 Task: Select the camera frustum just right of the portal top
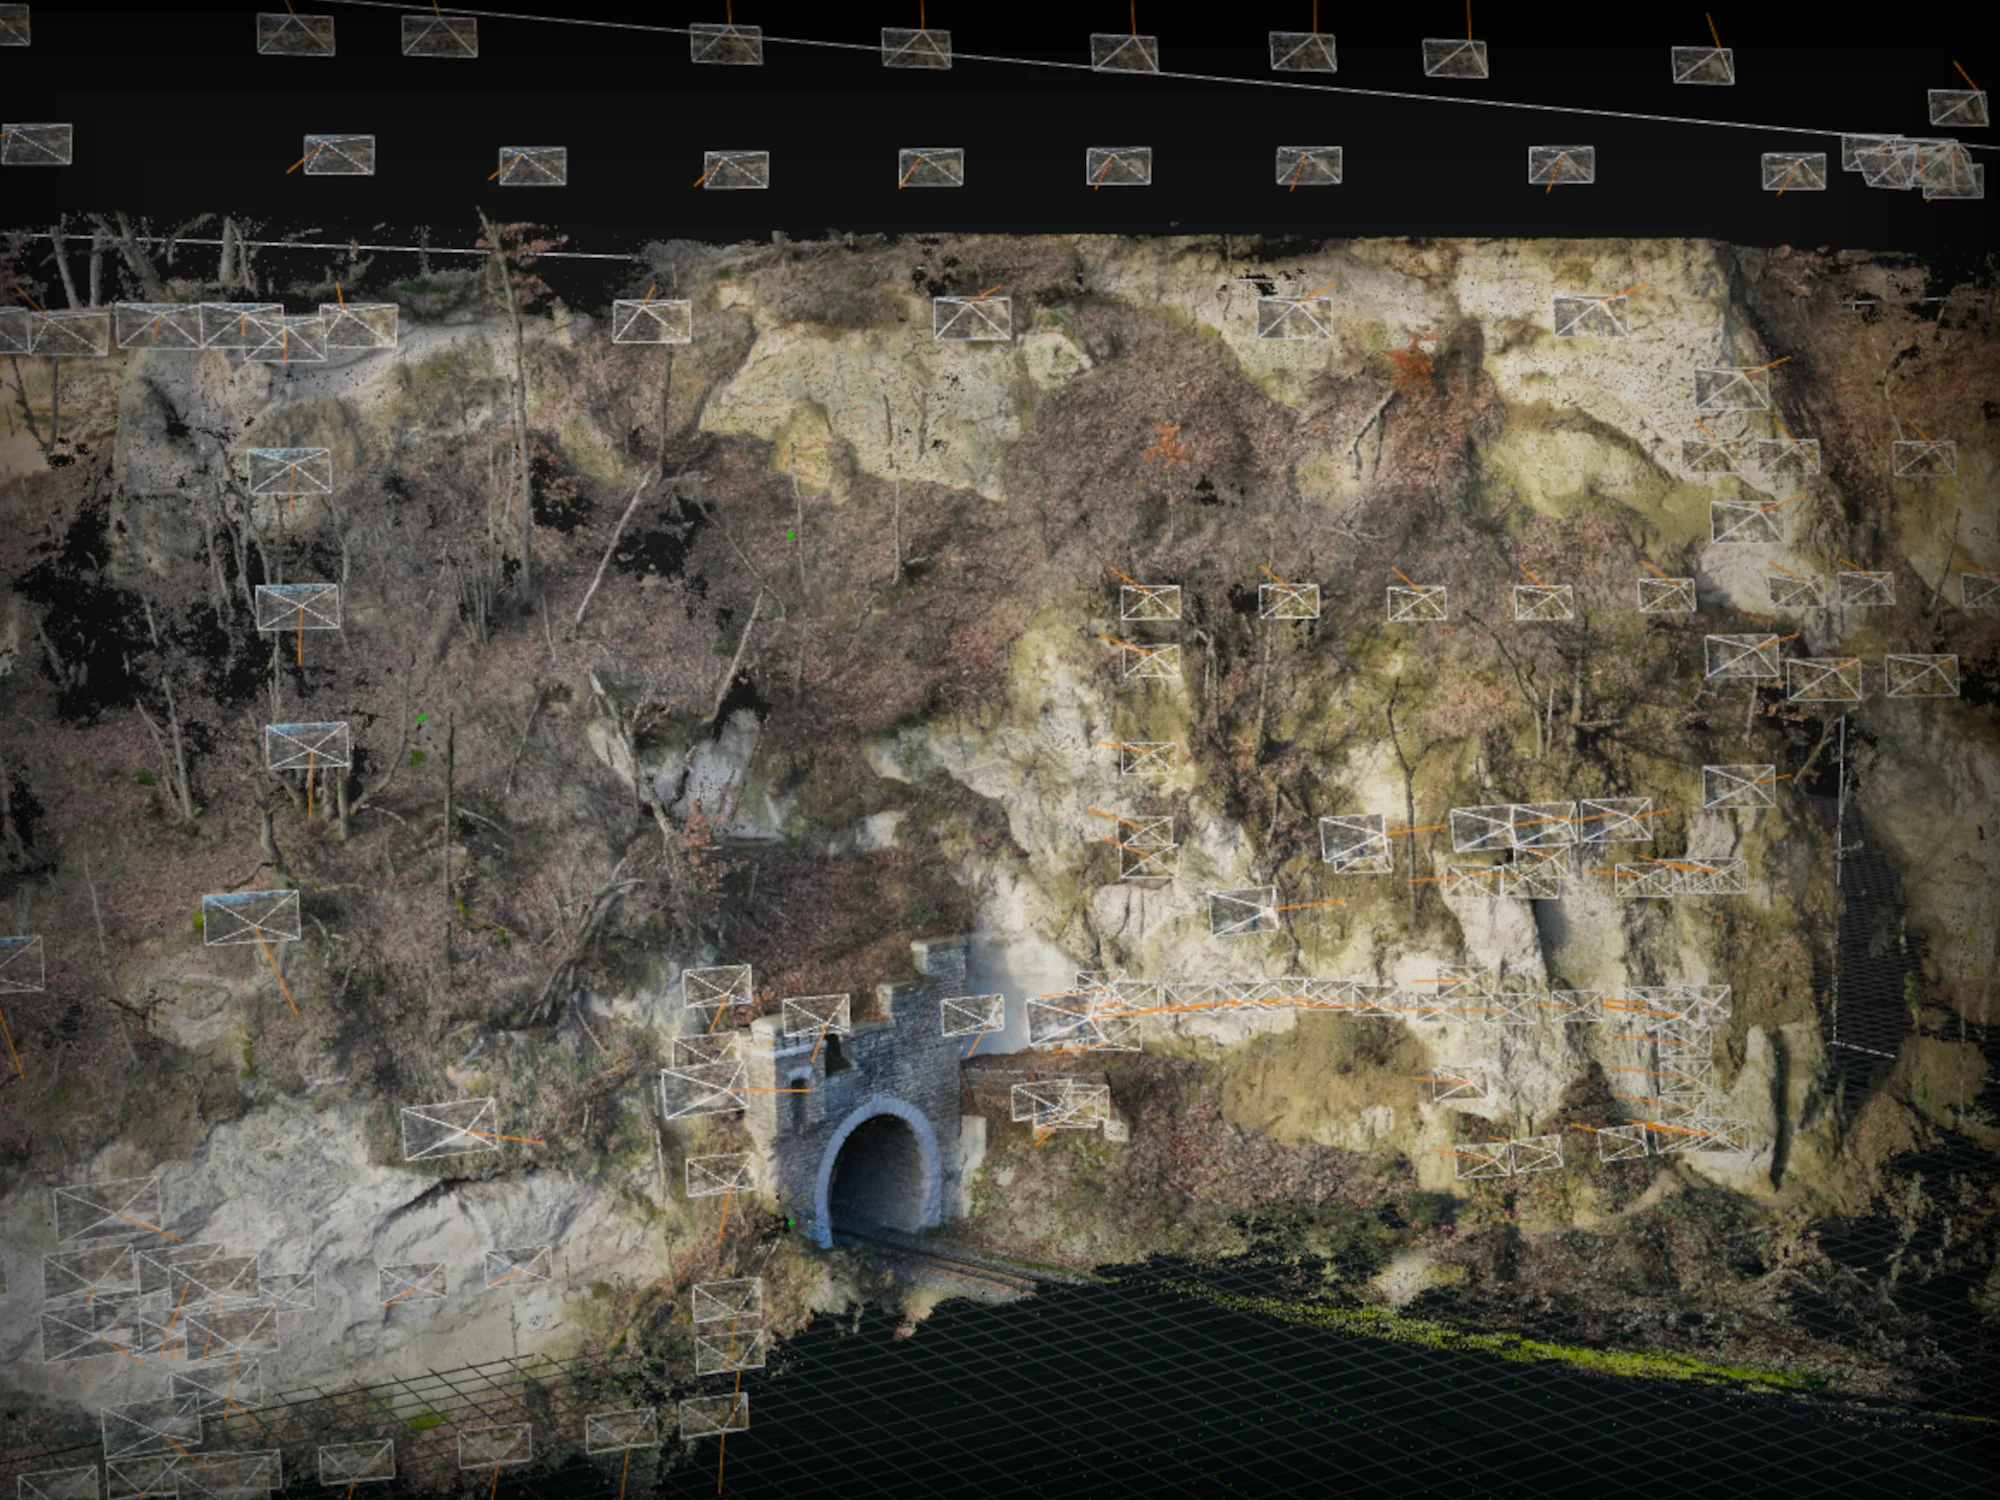(x=972, y=1014)
